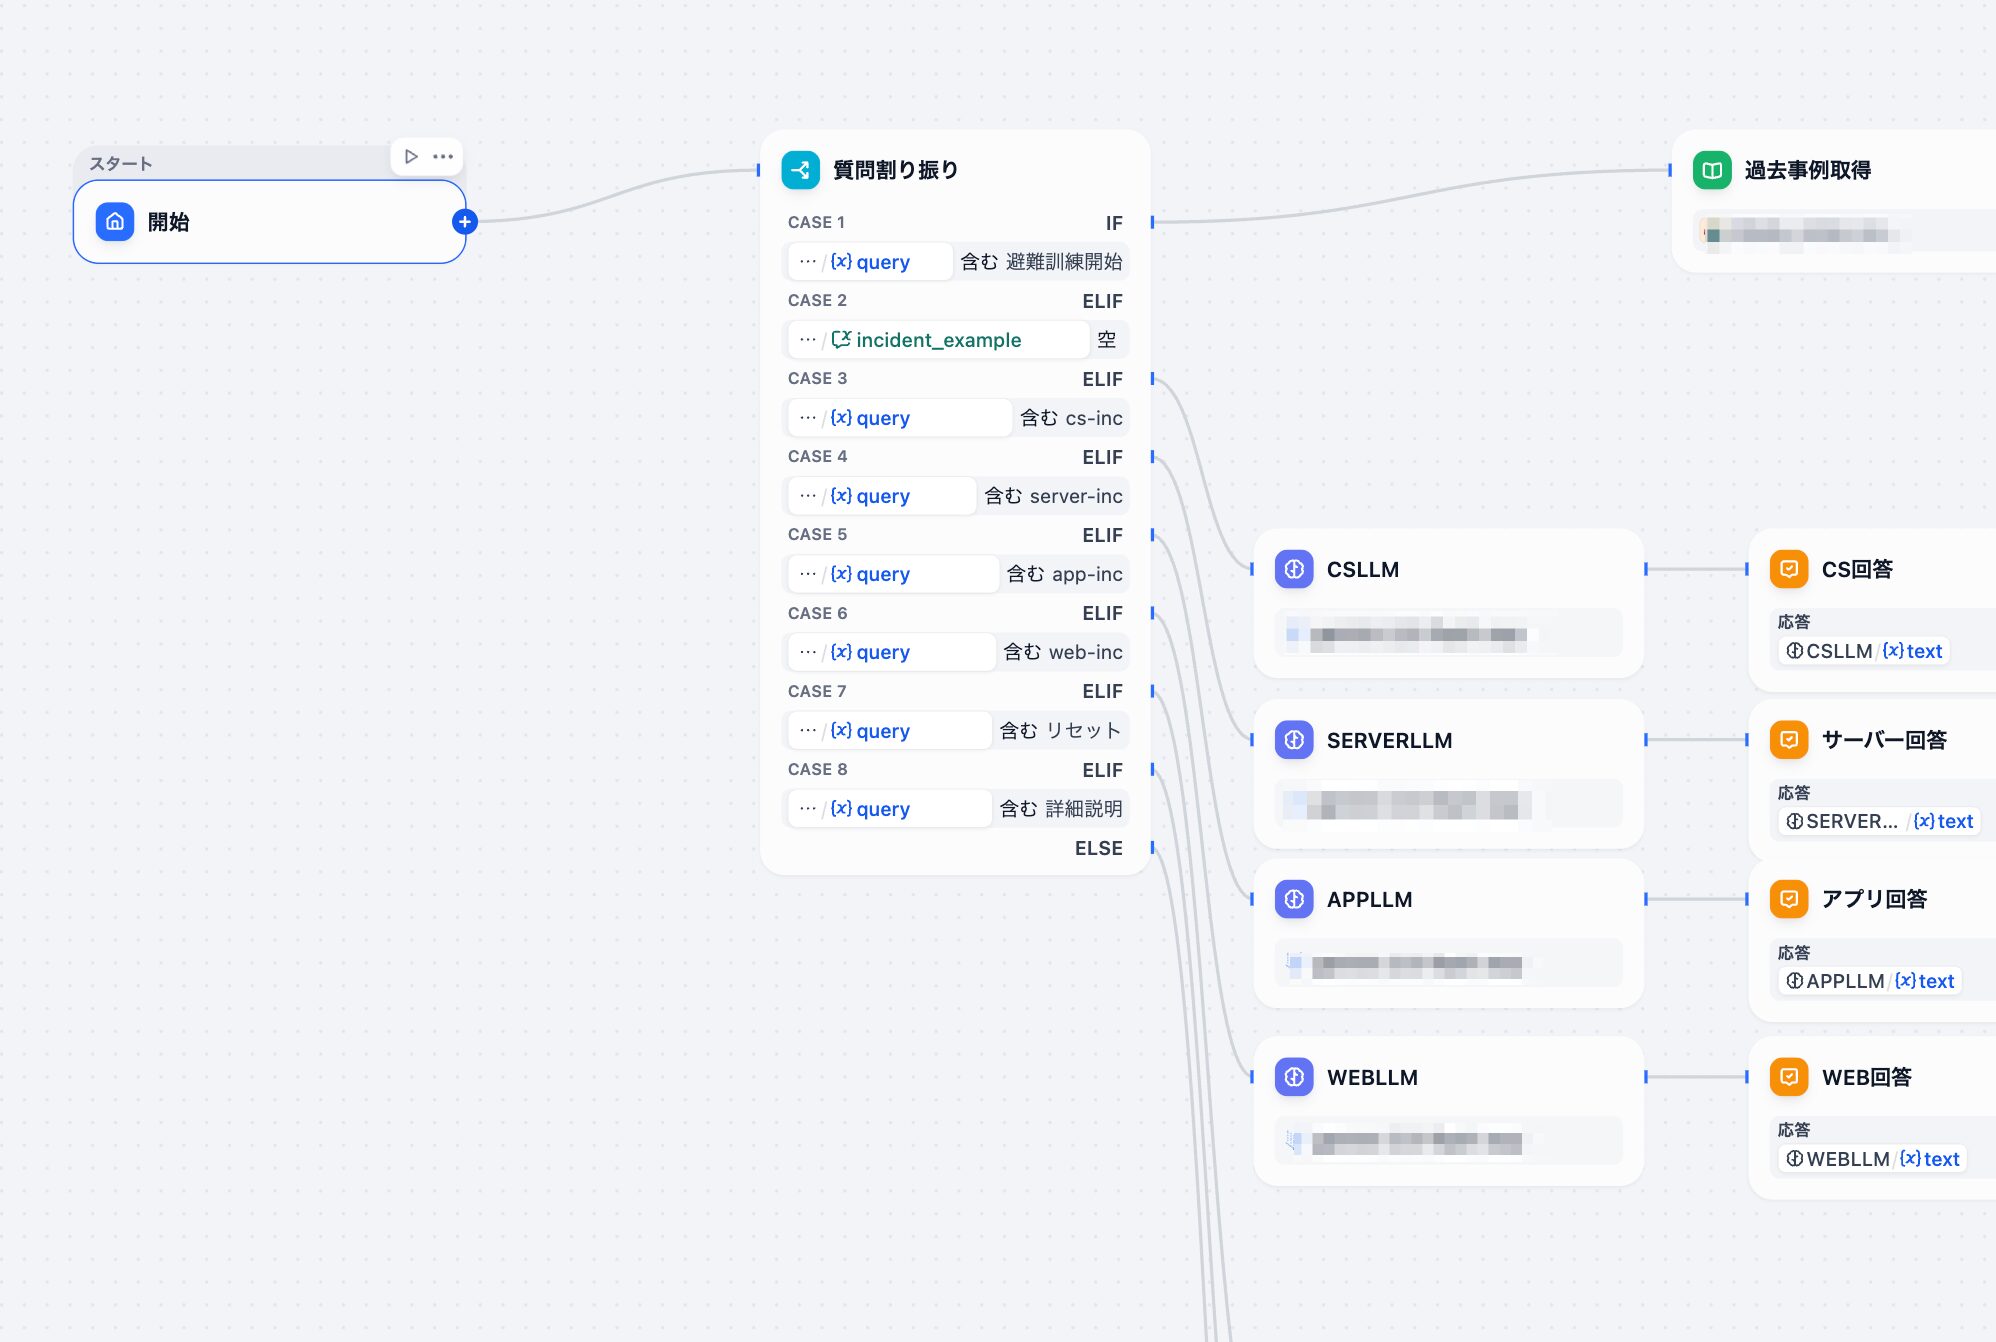Select the WEBLLM node title
Screen dimensions: 1996x1342
[1372, 1077]
